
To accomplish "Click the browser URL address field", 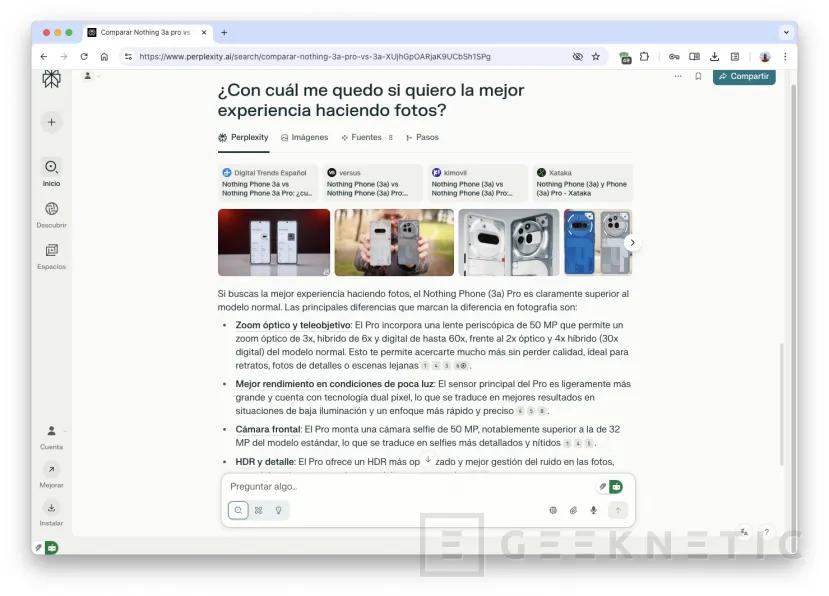I will pos(352,57).
